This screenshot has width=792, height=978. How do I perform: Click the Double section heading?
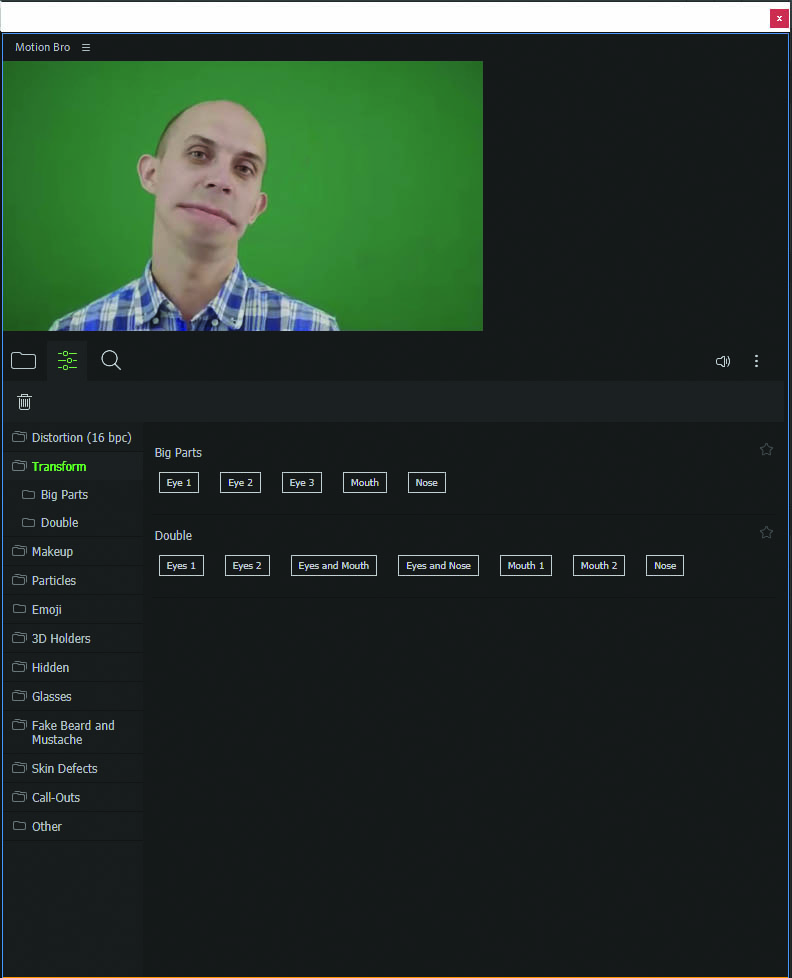(x=173, y=536)
